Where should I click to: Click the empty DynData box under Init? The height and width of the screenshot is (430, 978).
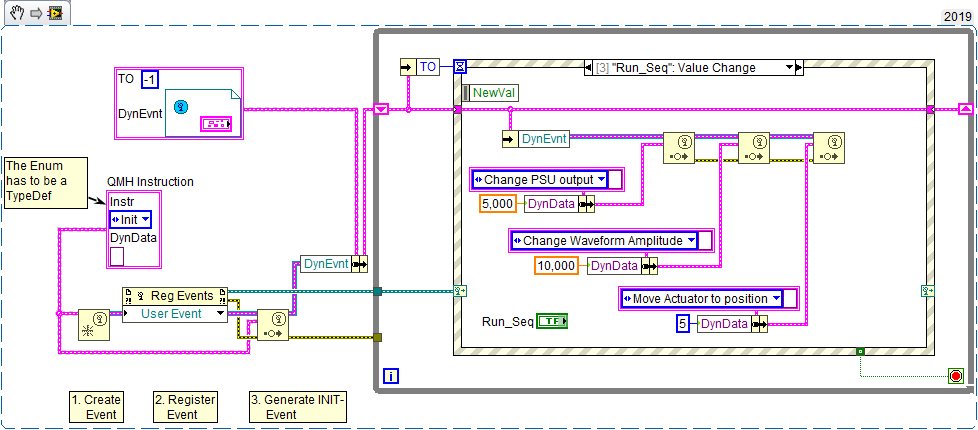point(117,257)
